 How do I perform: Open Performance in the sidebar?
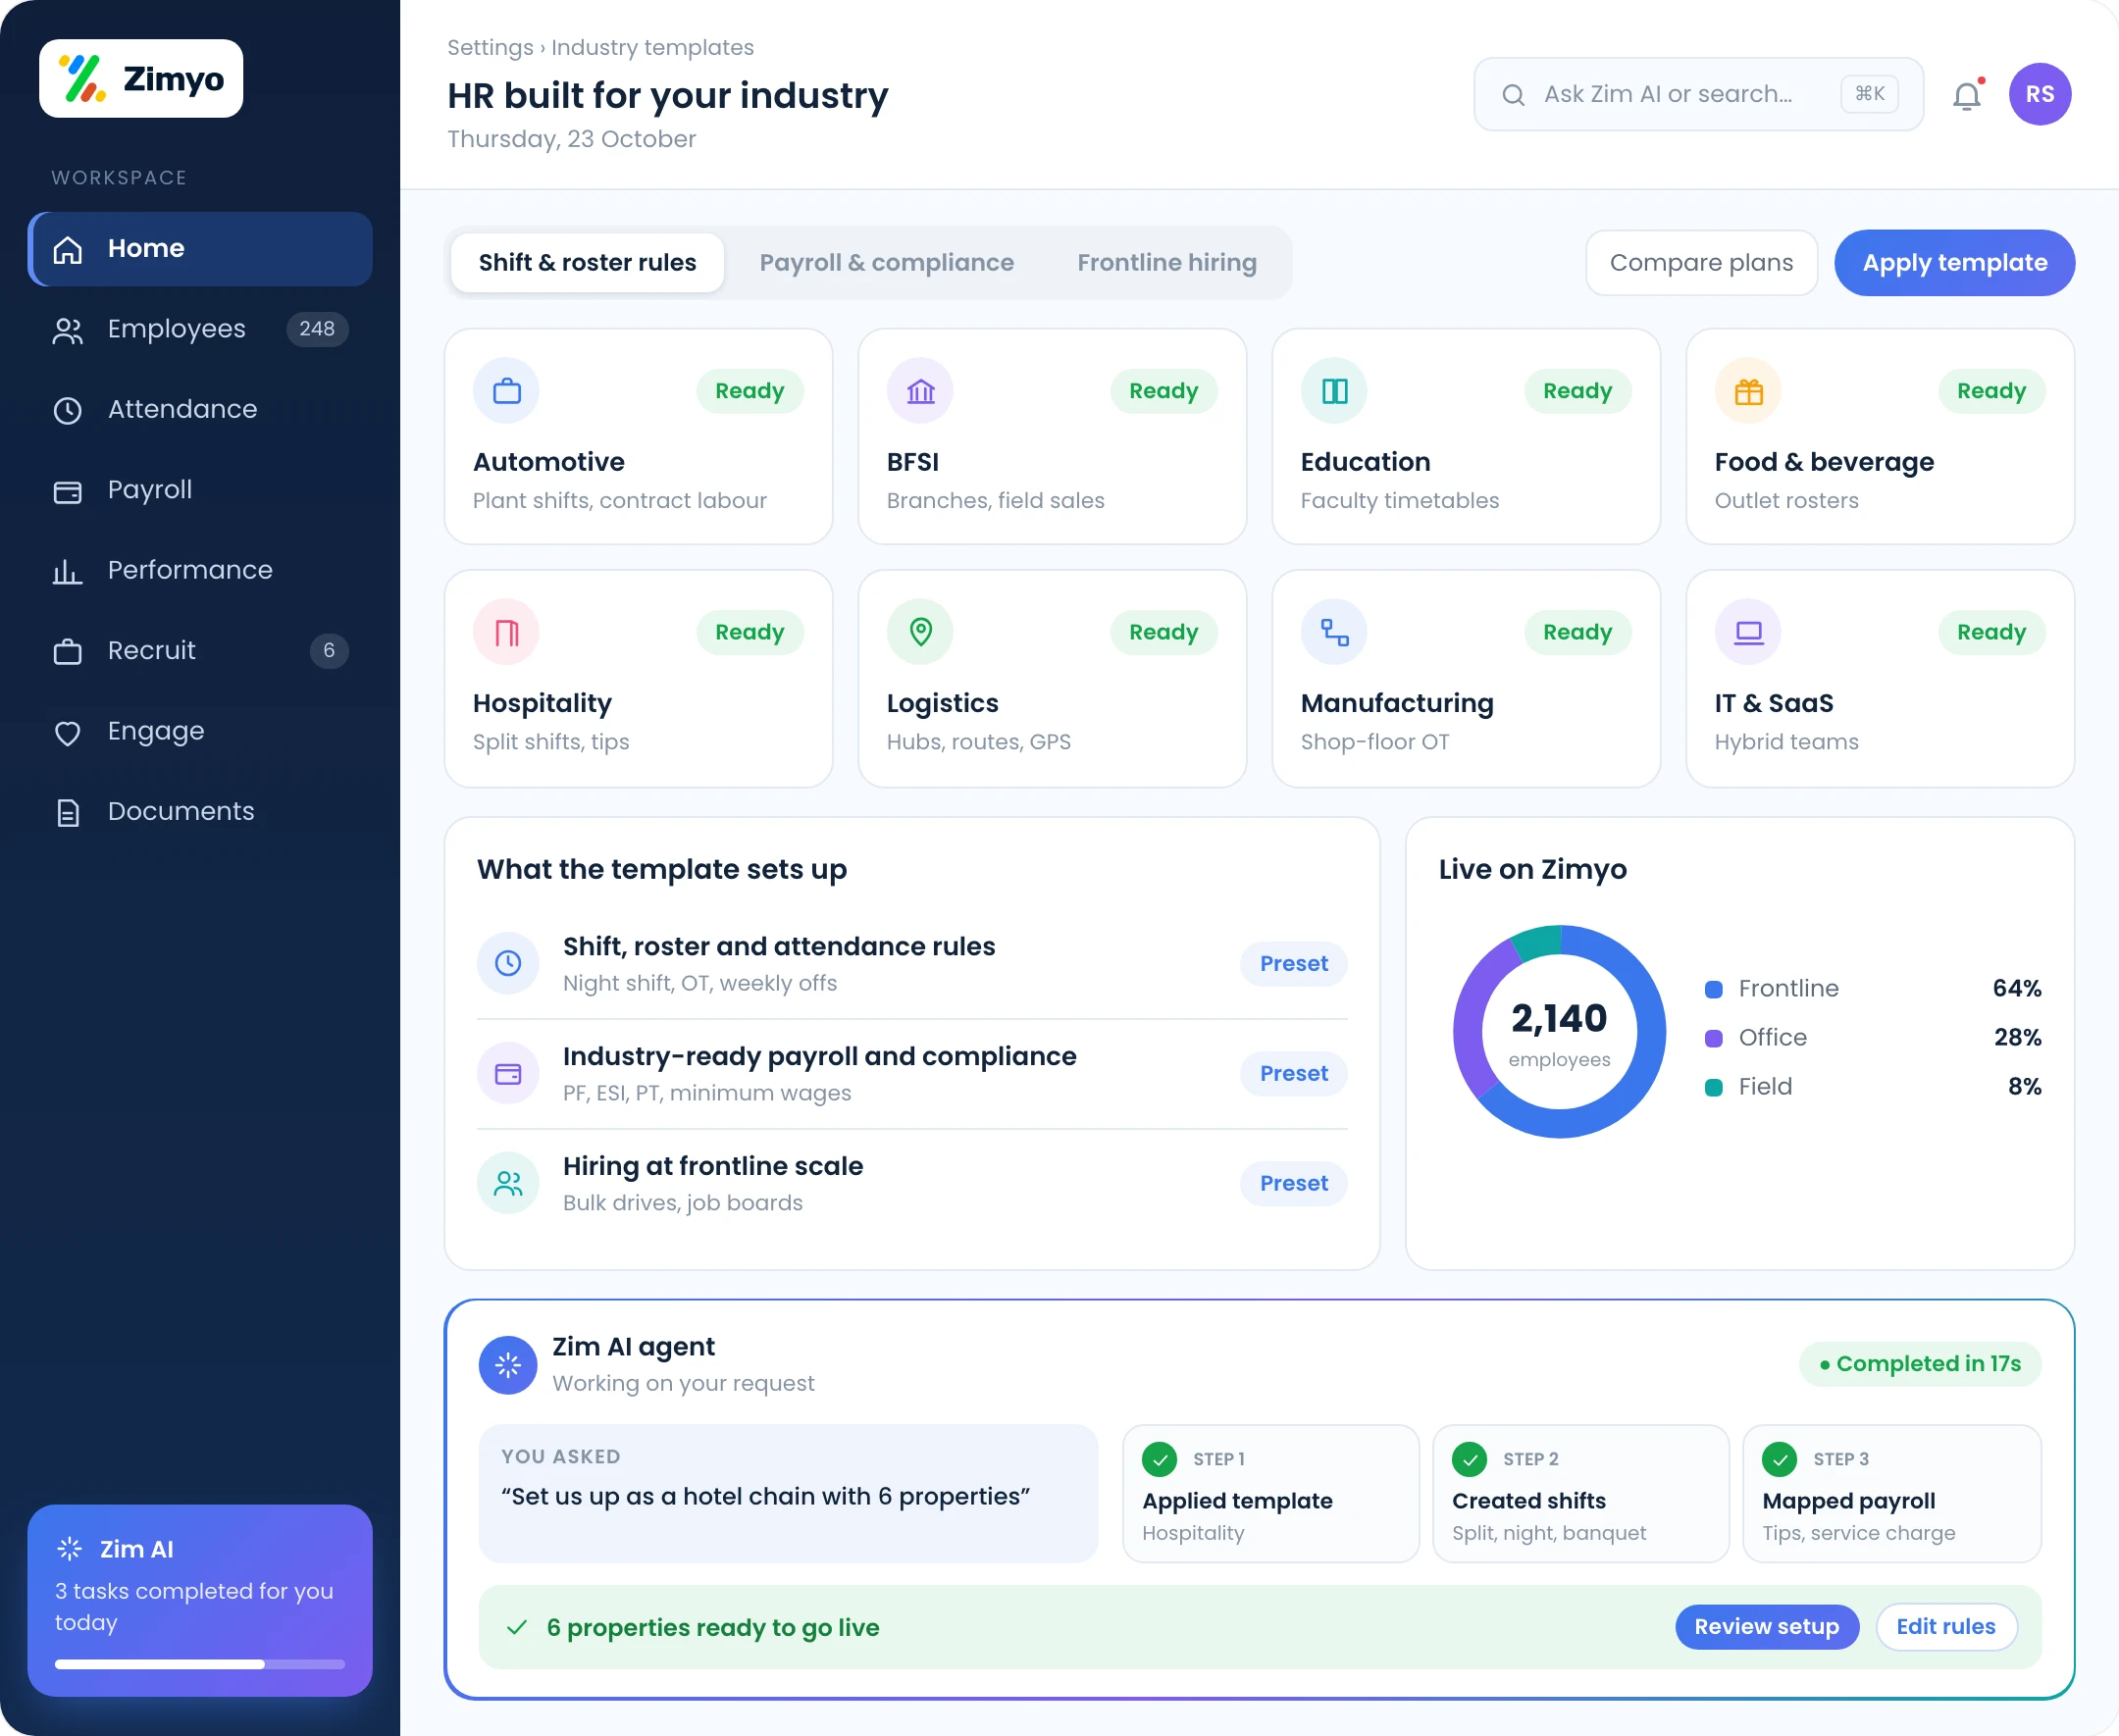[200, 570]
